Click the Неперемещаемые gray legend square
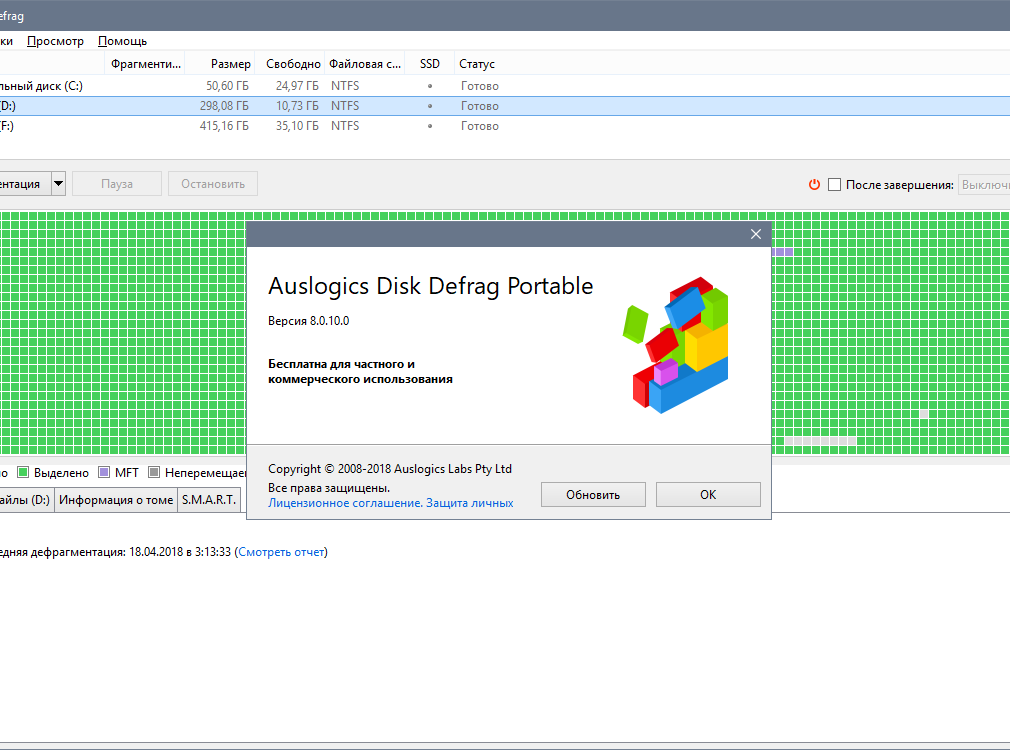The height and width of the screenshot is (750, 1010). [154, 472]
